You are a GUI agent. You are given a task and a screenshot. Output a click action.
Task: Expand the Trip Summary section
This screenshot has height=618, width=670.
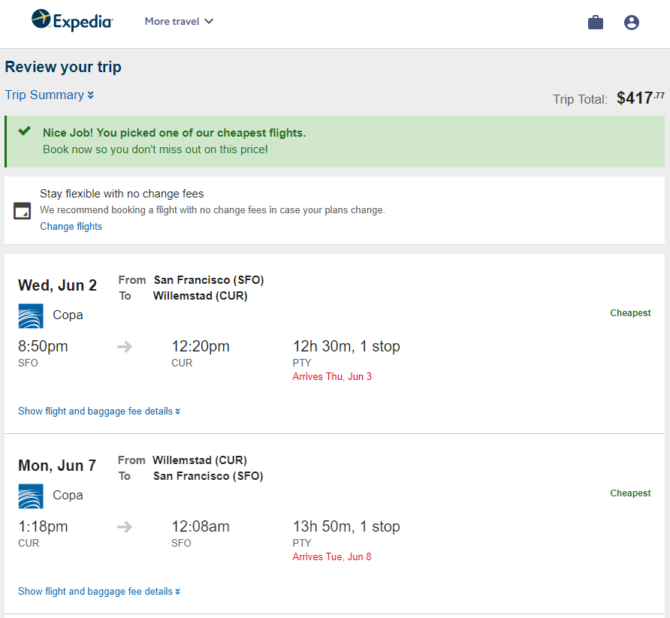pyautogui.click(x=49, y=95)
